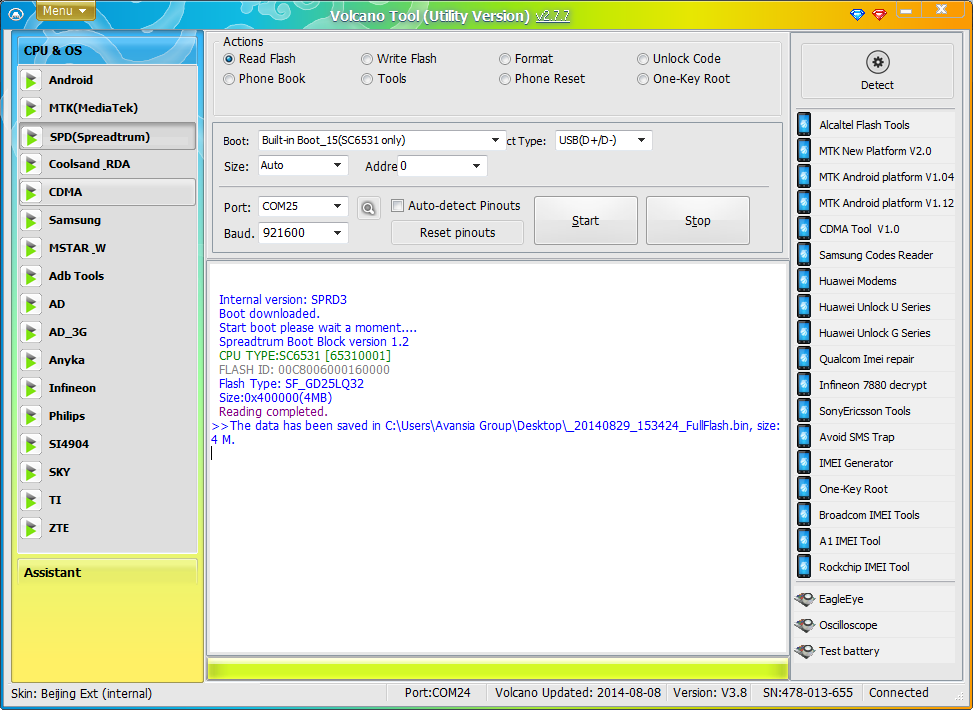Click the phone icon beside Avoid SMS Trap

tap(804, 437)
